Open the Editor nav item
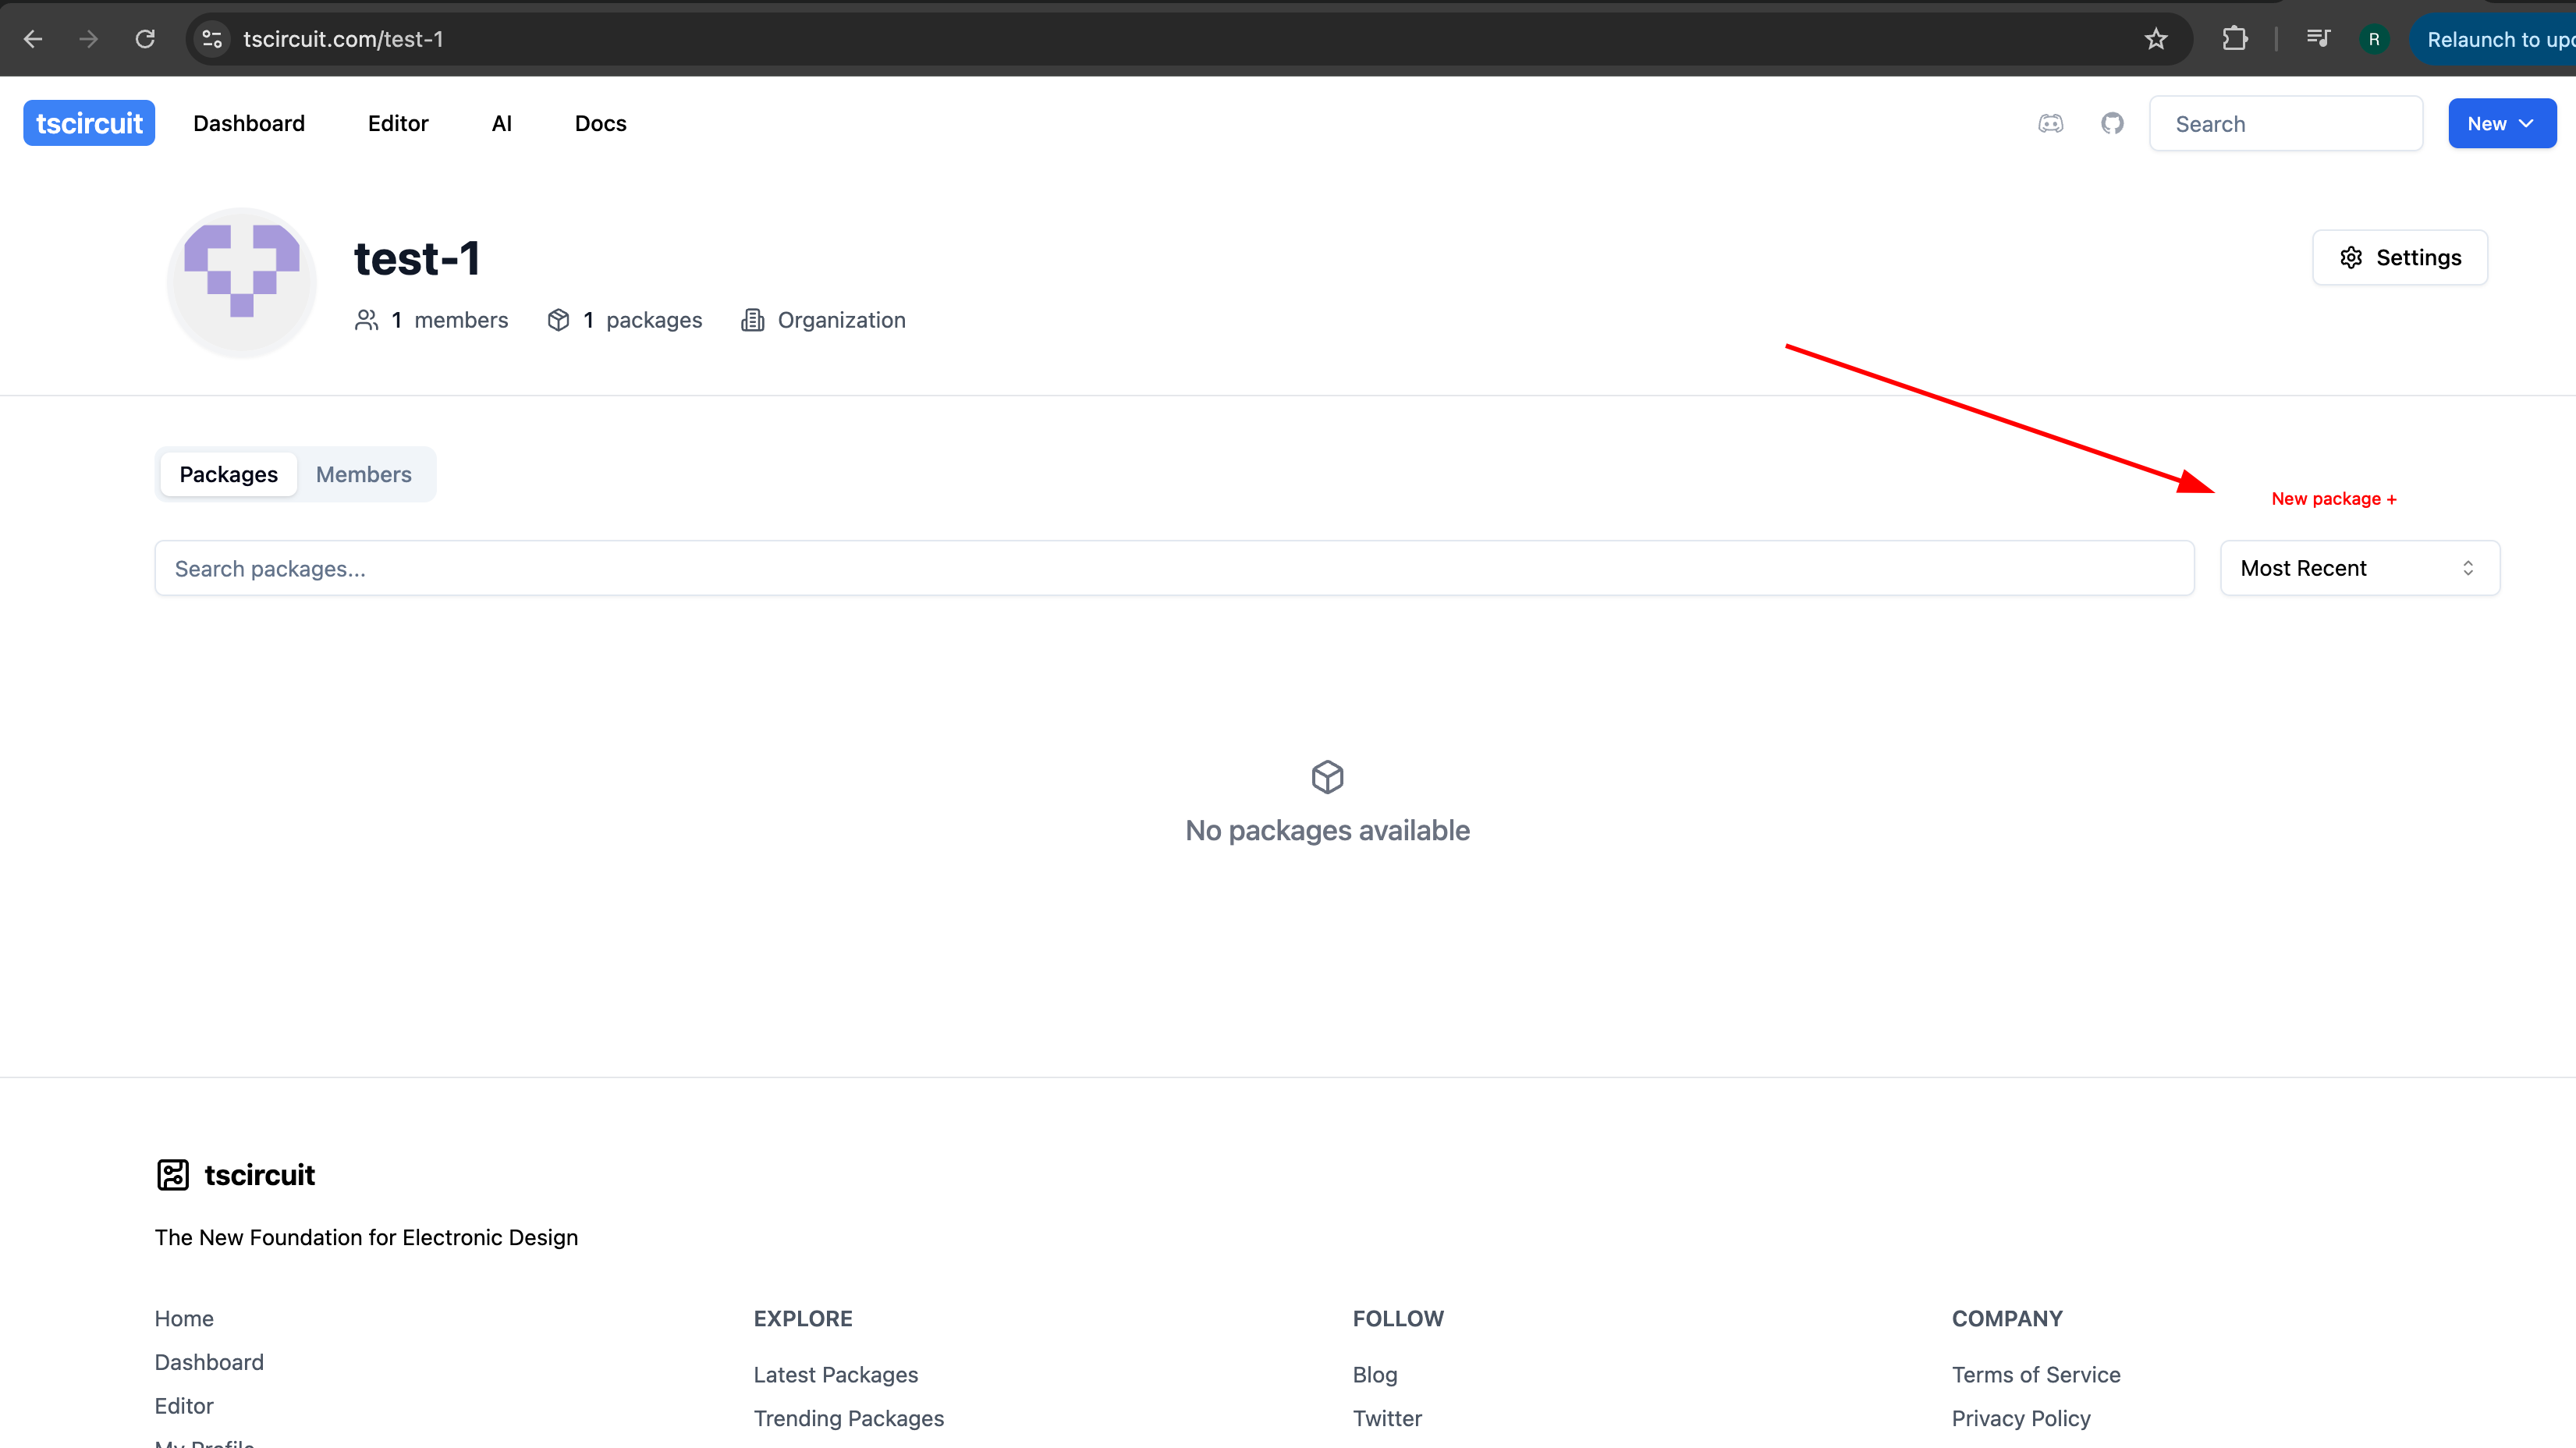The width and height of the screenshot is (2576, 1448). [x=397, y=123]
